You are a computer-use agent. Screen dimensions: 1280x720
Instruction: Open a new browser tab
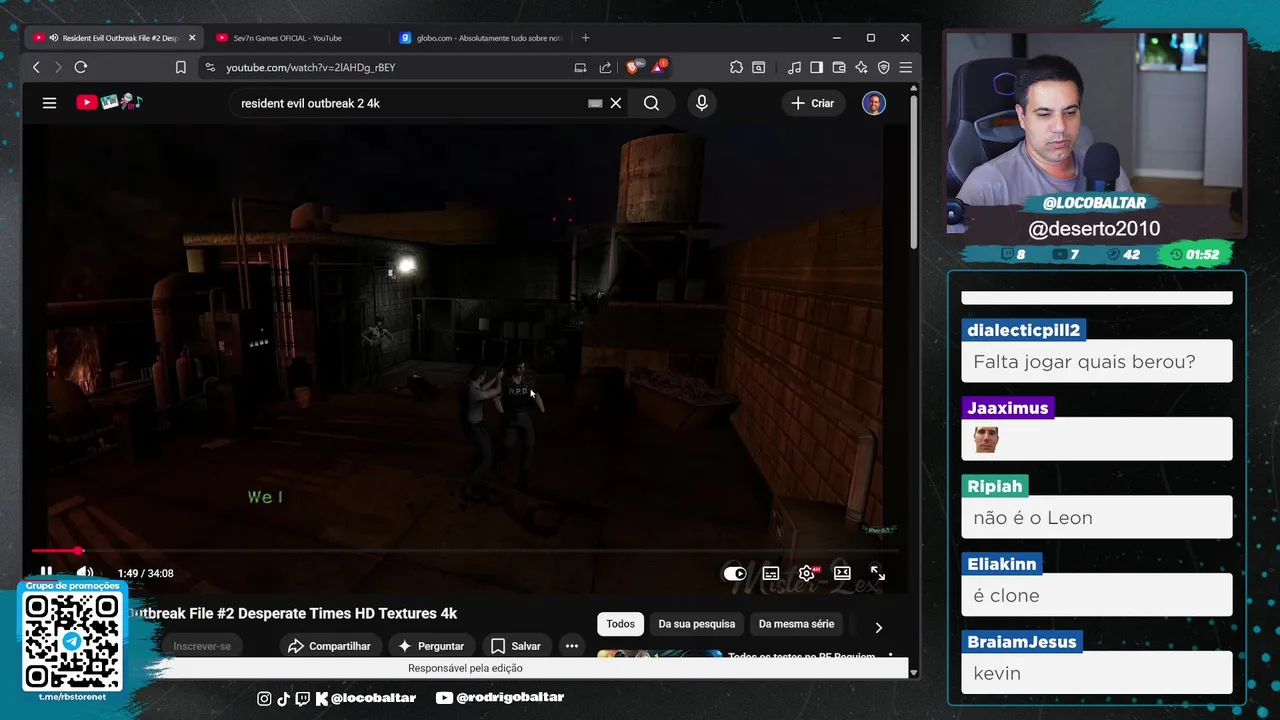(x=586, y=38)
